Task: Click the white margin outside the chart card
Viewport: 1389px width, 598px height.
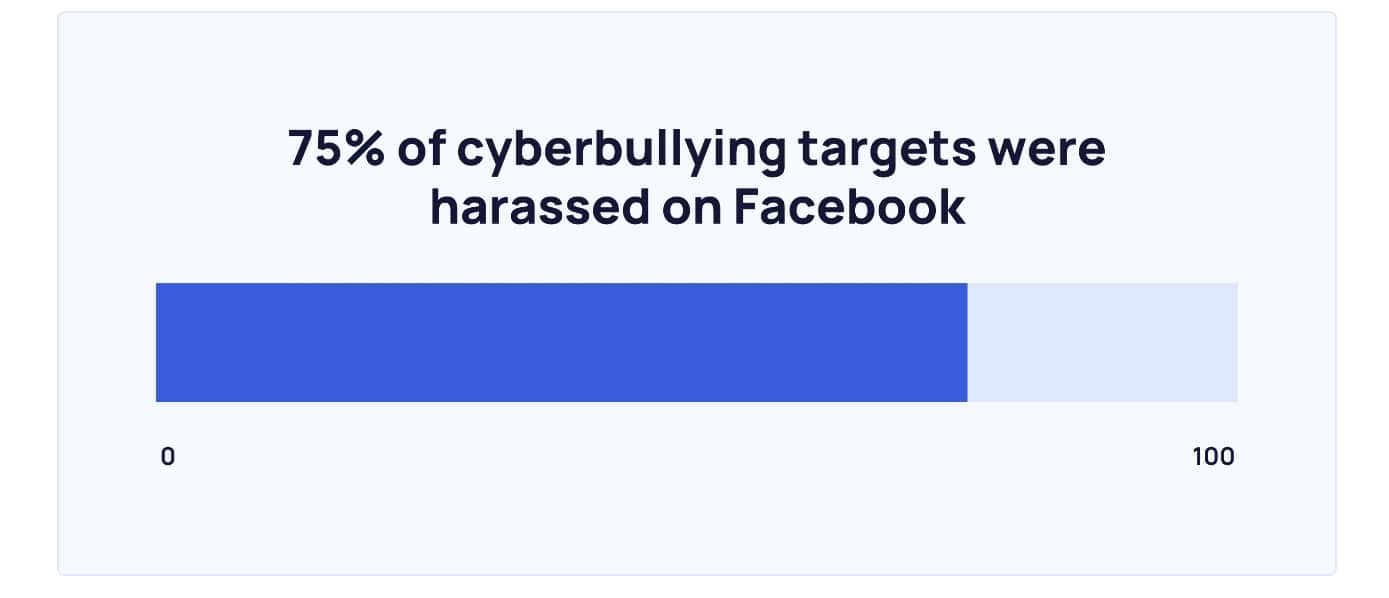Action: pos(28,300)
